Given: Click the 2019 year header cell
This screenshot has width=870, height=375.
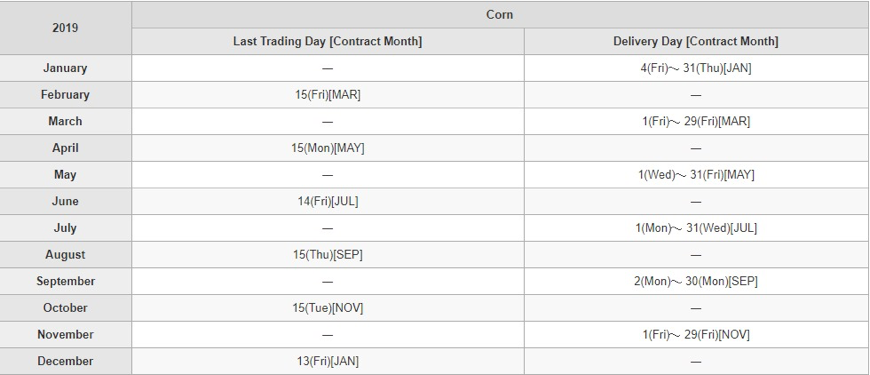Looking at the screenshot, I should (65, 28).
